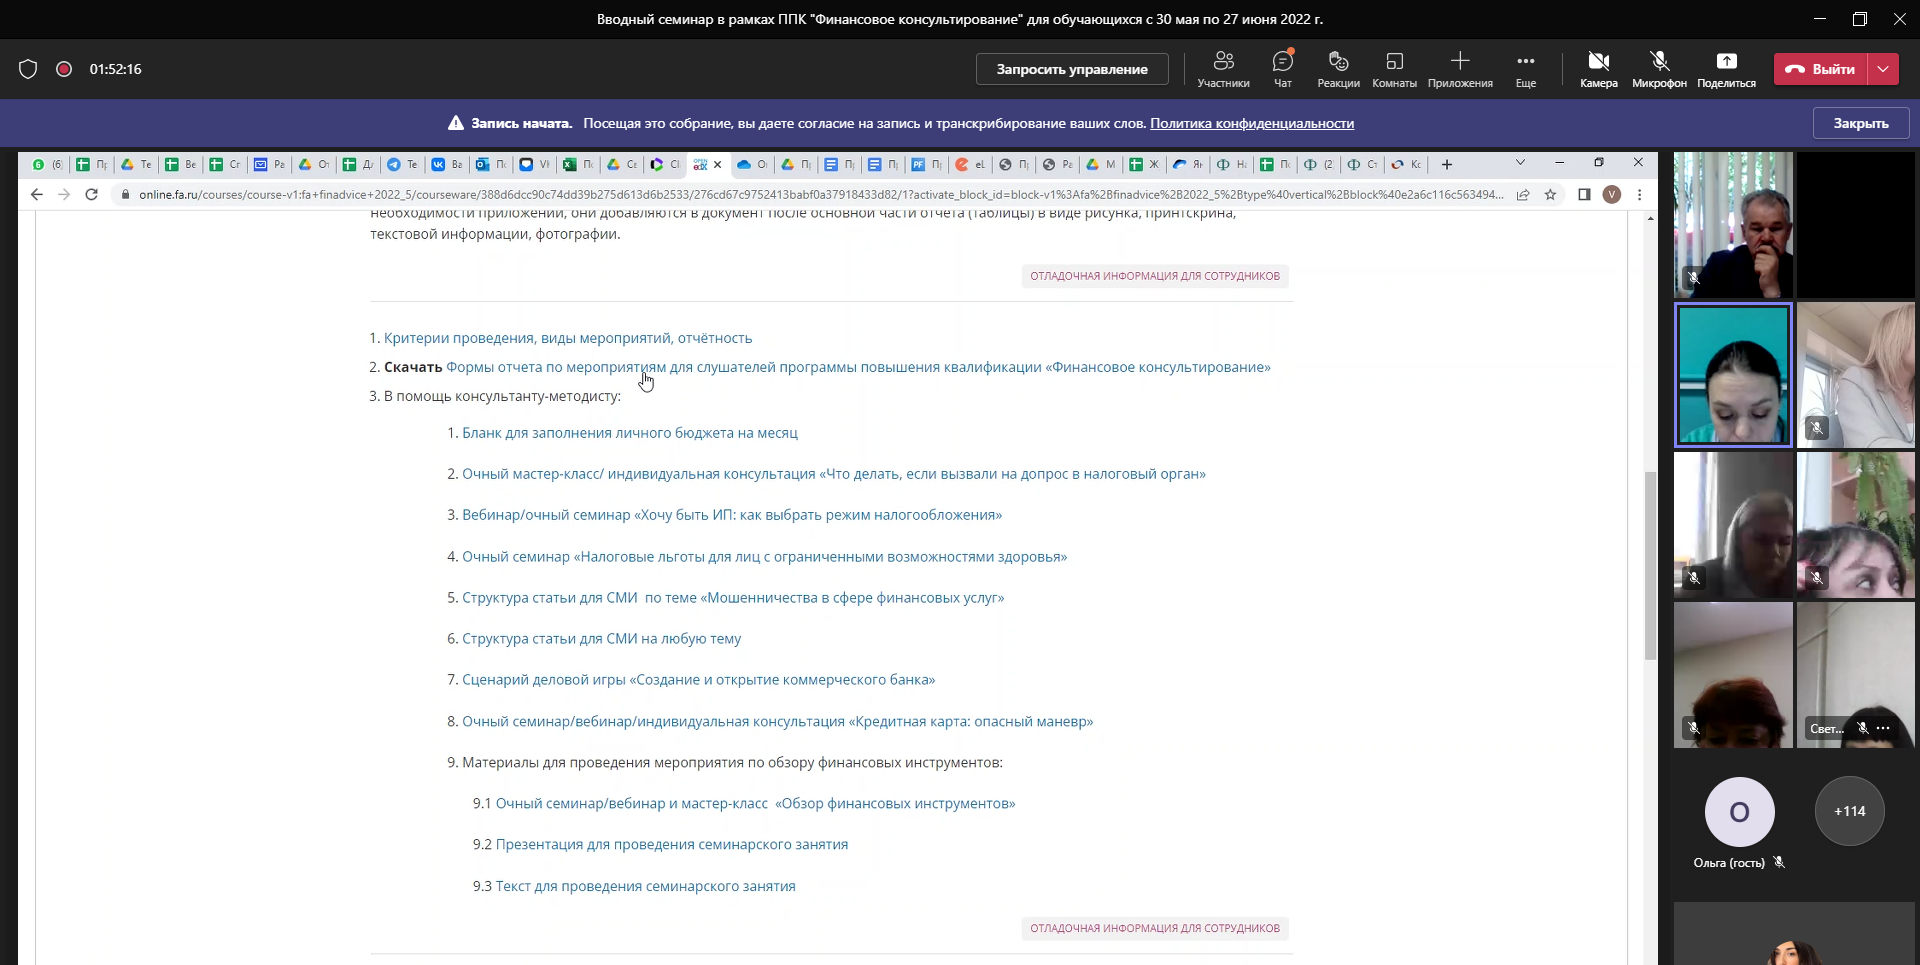
Task: Switch to the first browser tab labeled (6
Action: coord(47,165)
